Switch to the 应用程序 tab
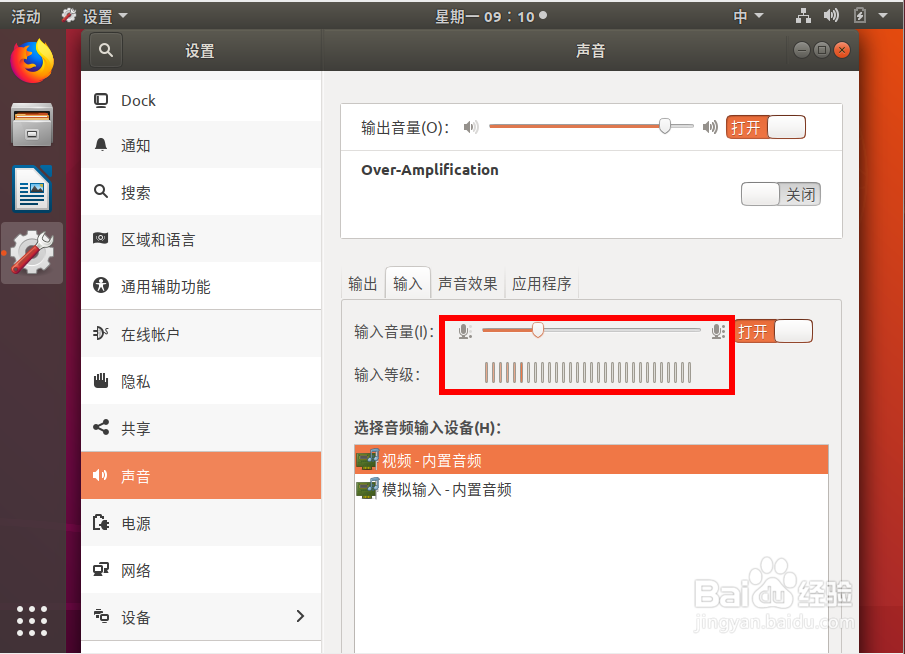The width and height of the screenshot is (905, 654). [x=541, y=283]
